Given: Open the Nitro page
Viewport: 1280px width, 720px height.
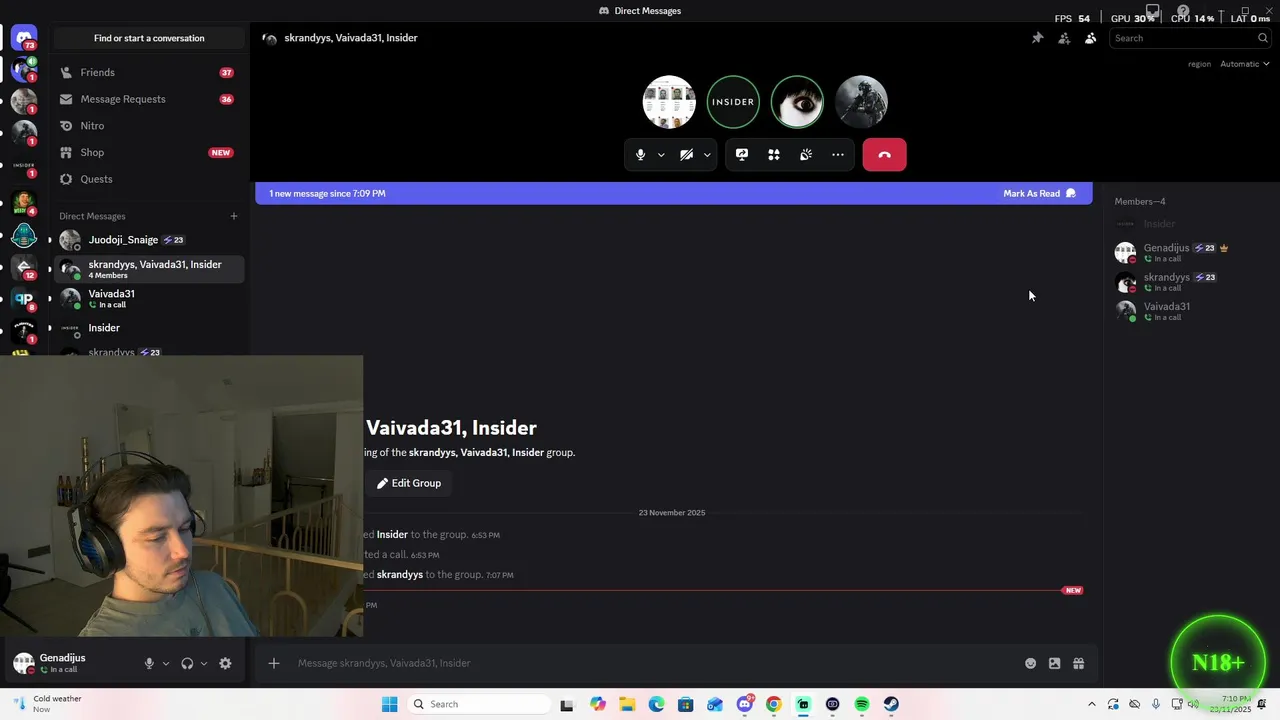Looking at the screenshot, I should click(148, 126).
